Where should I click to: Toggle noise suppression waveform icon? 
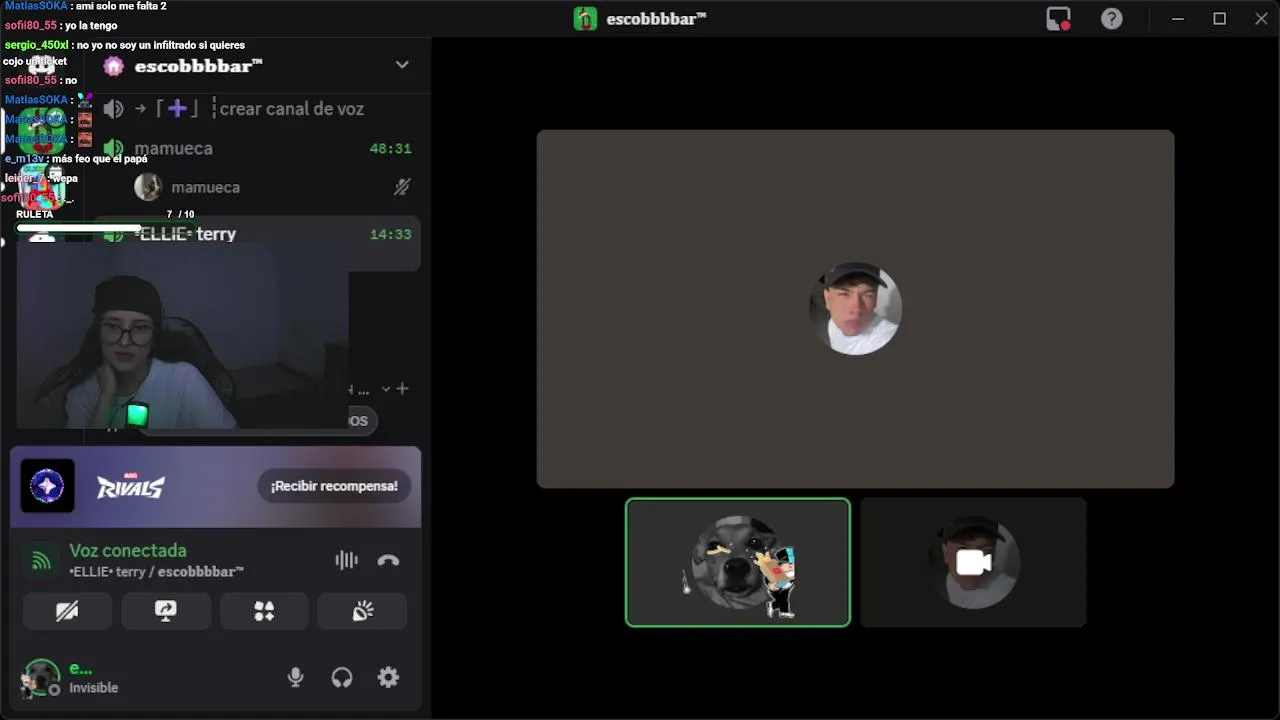point(346,561)
